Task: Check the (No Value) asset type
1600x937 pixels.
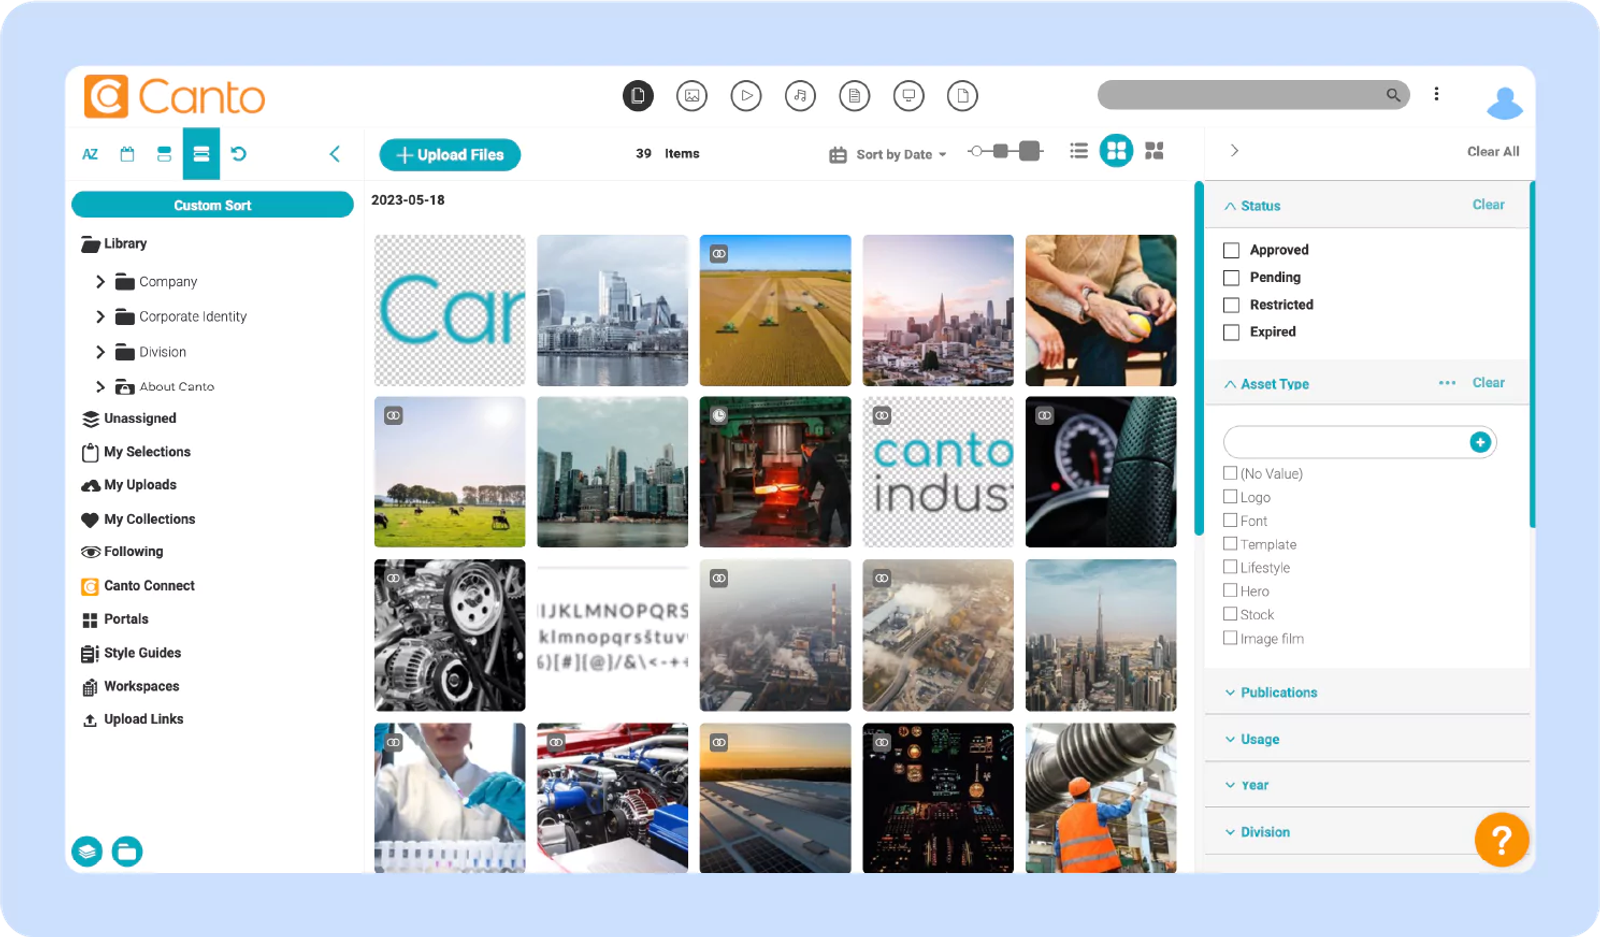Action: 1230,473
